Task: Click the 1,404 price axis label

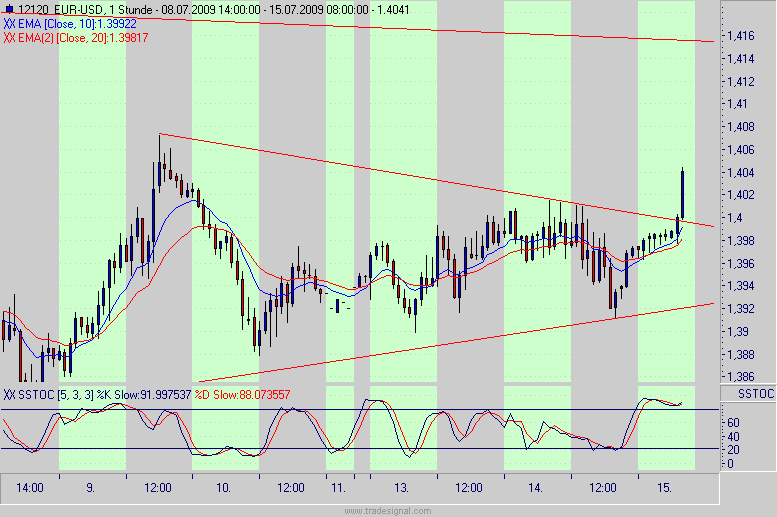Action: click(741, 173)
